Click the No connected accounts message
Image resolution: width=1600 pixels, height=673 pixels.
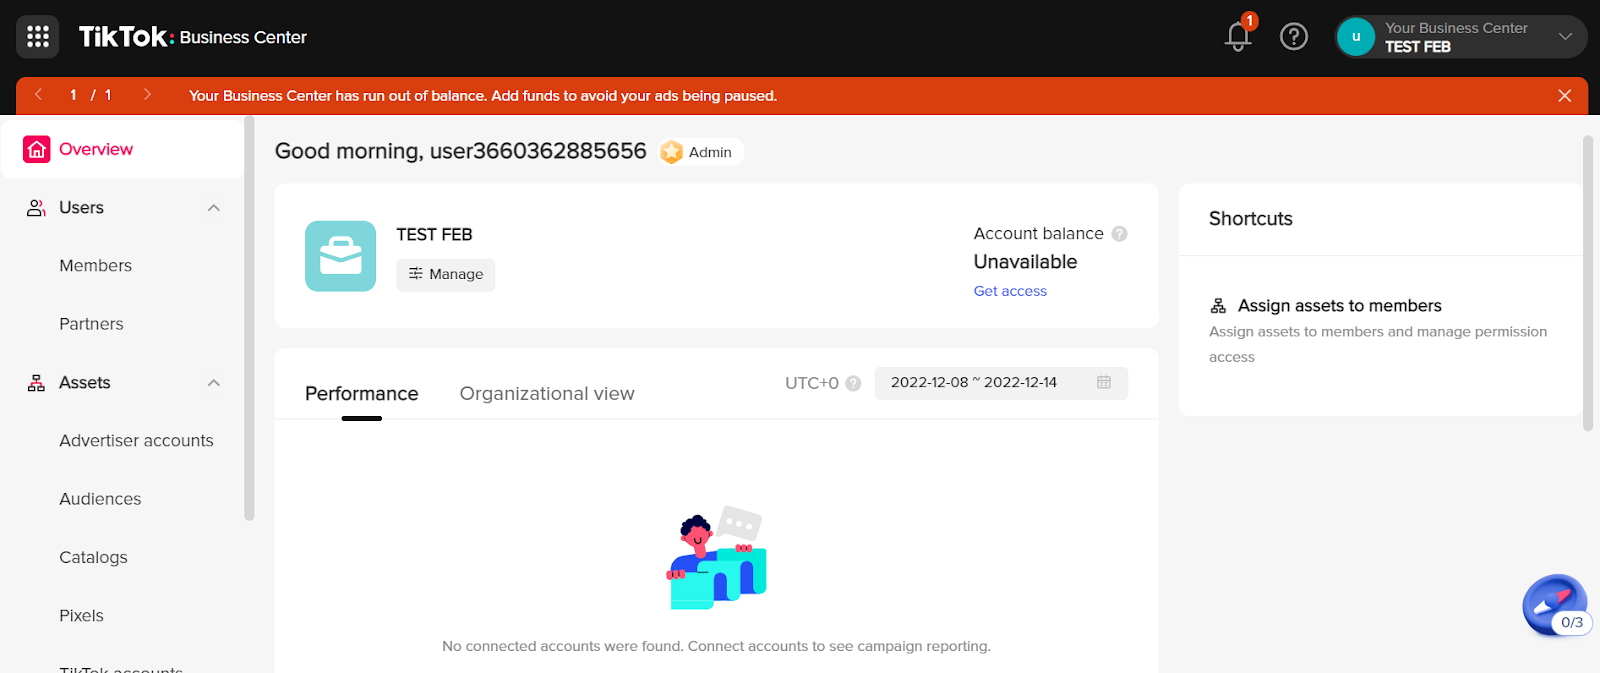(717, 646)
